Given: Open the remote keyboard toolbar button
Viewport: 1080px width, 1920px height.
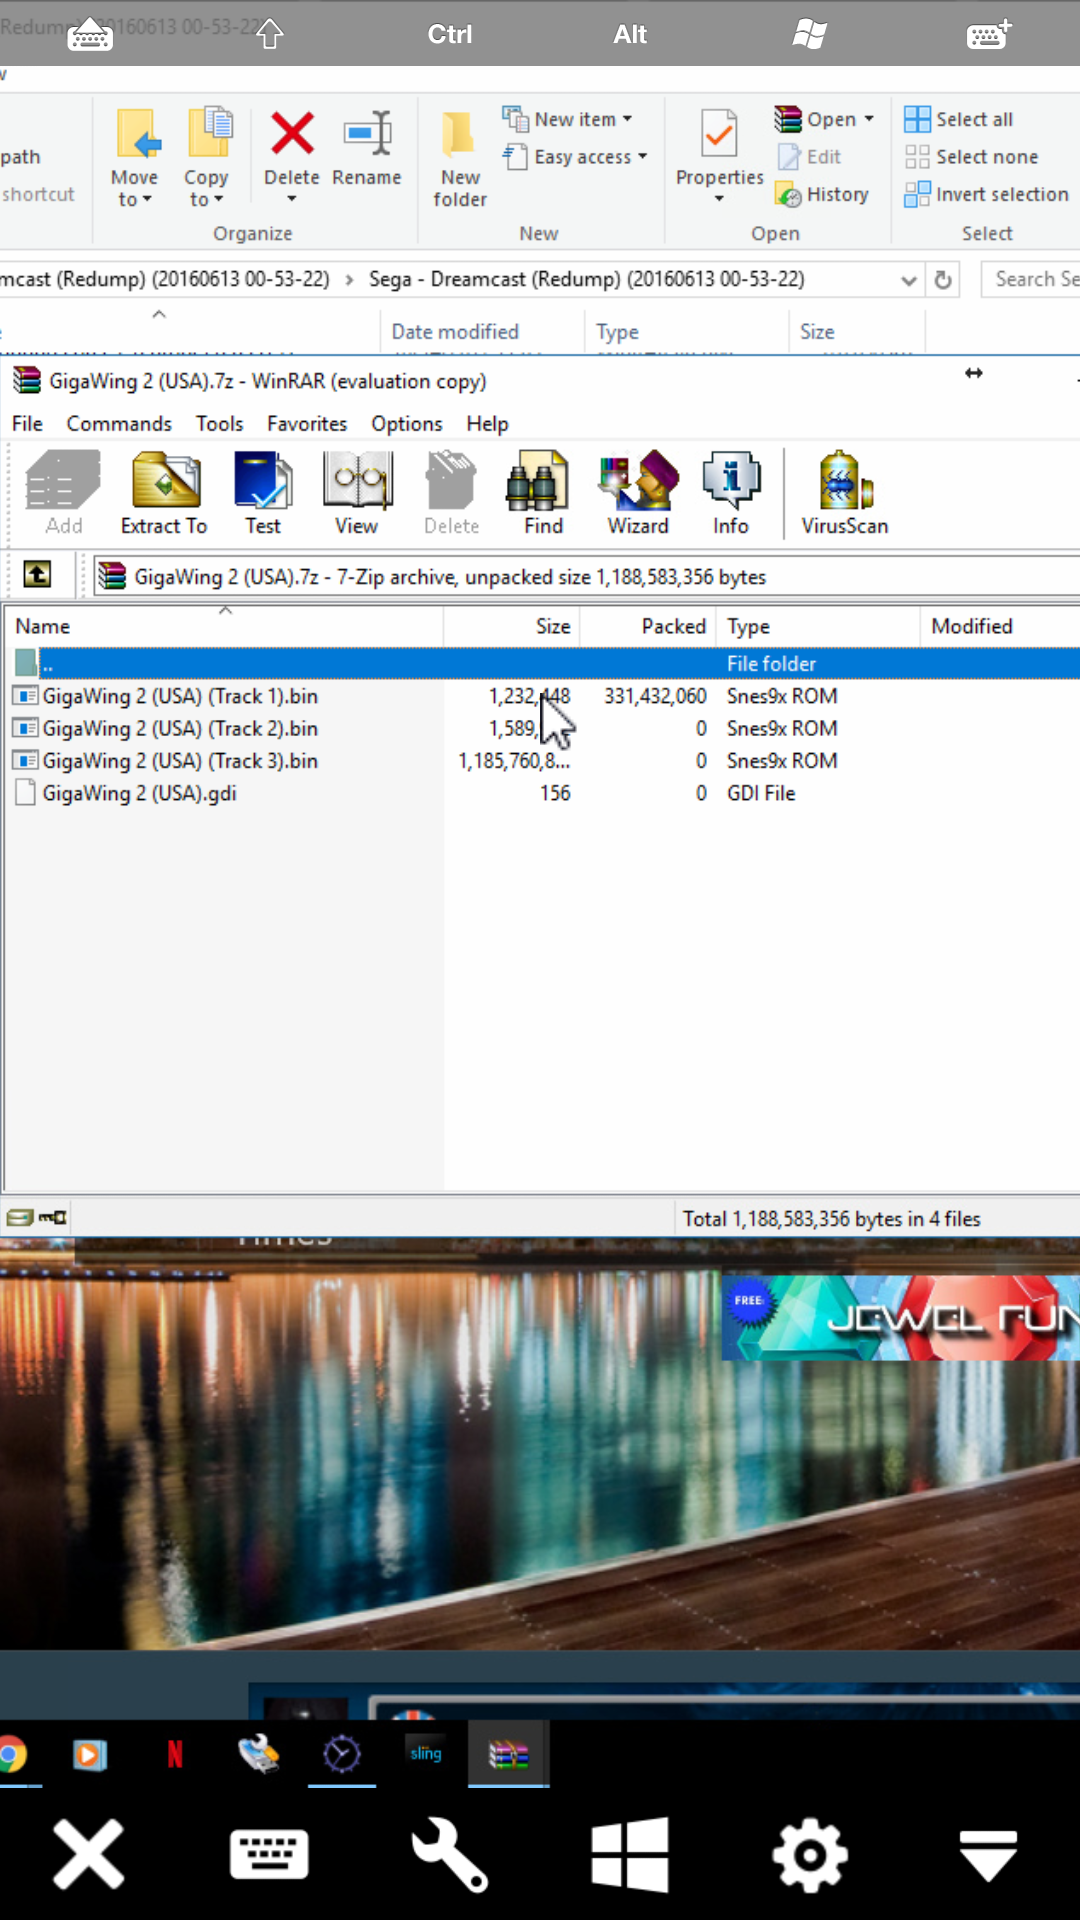Looking at the screenshot, I should pos(269,1856).
